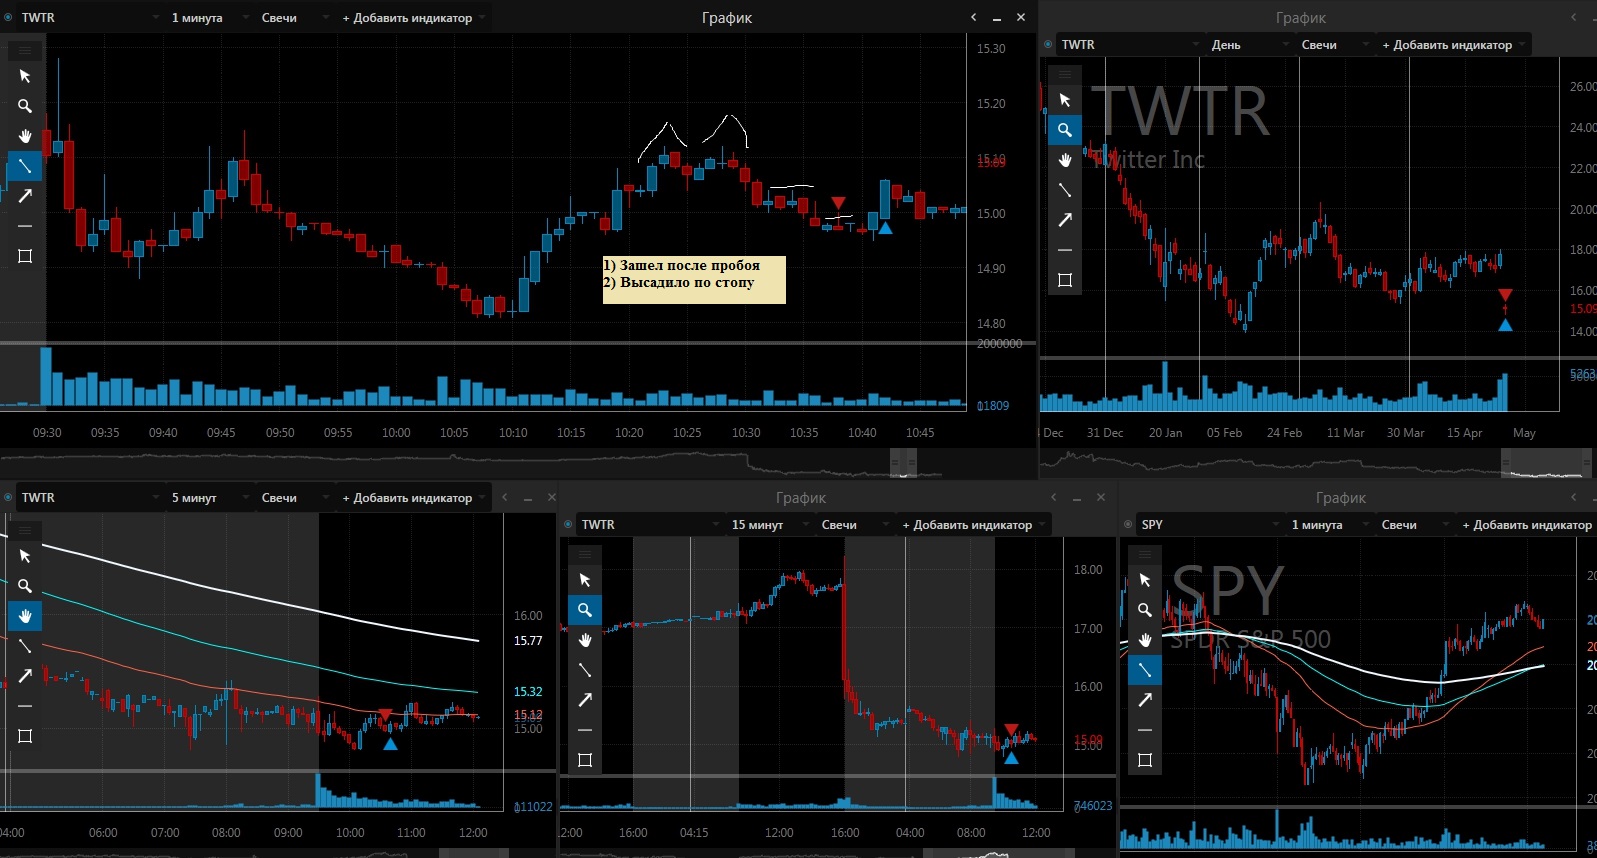Select horizontal line tool in TWTR daily chart
Screen dimensions: 1597x858
[x=1065, y=250]
